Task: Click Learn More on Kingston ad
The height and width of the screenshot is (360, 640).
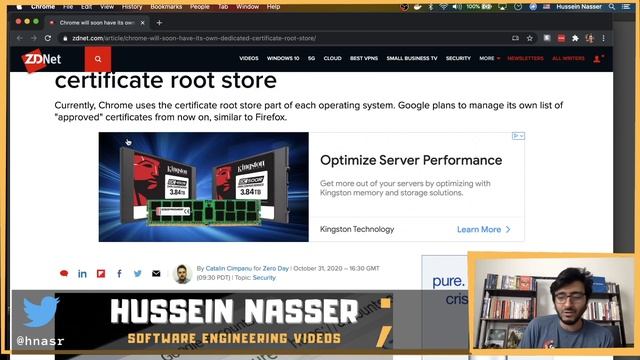Action: (x=484, y=229)
